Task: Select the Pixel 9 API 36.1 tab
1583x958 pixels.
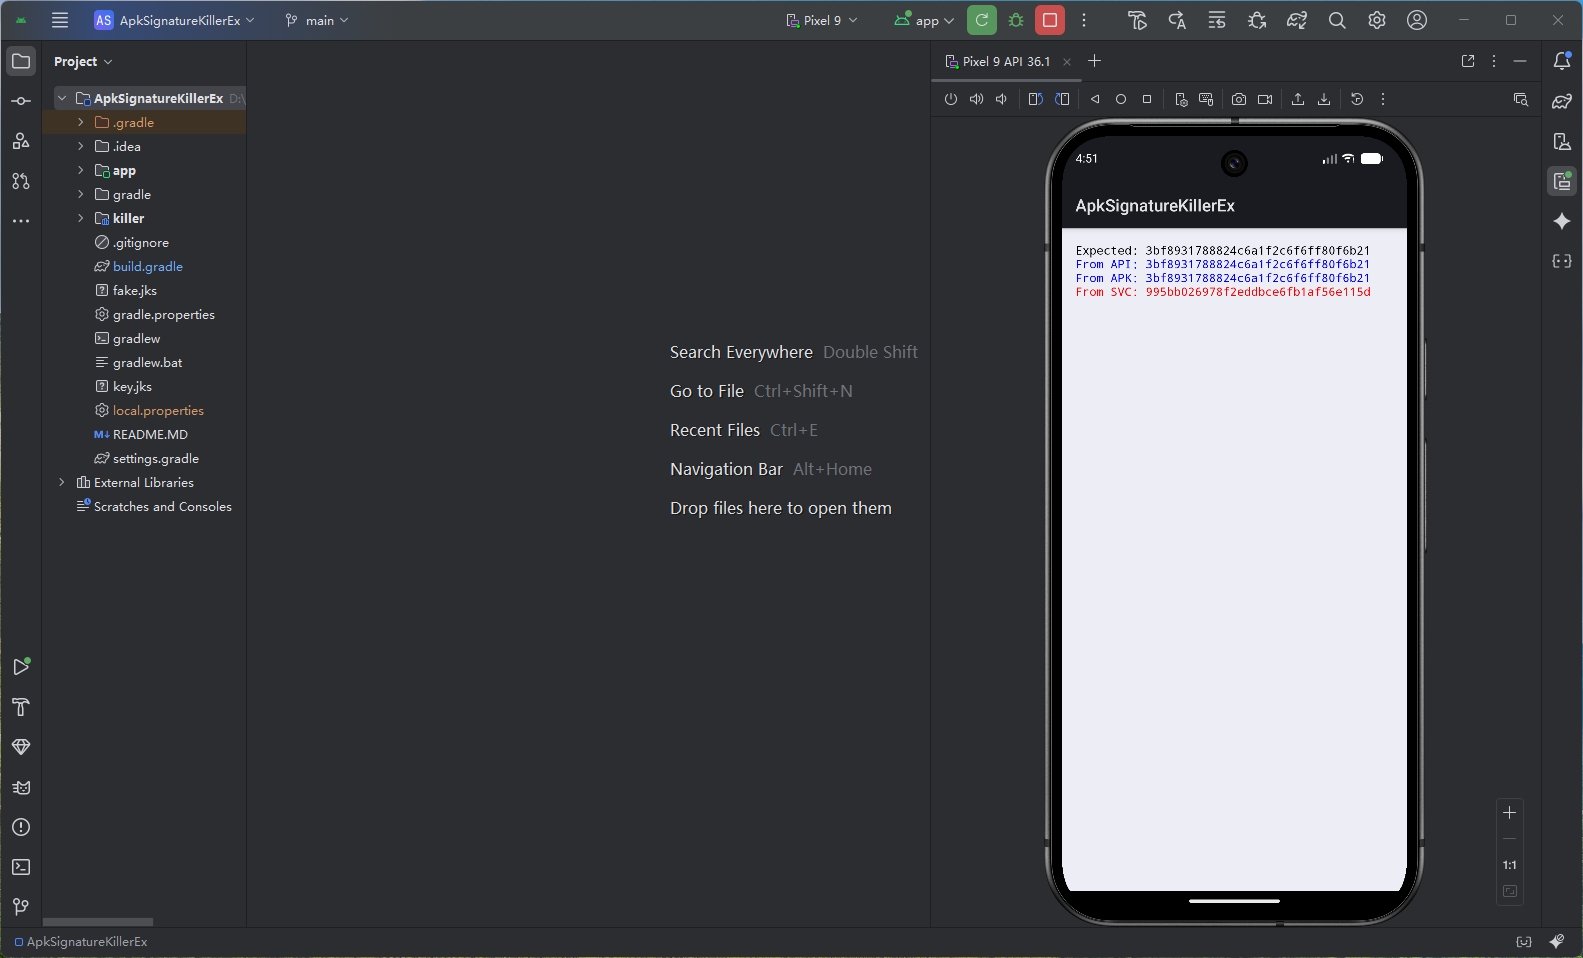Action: [1007, 61]
